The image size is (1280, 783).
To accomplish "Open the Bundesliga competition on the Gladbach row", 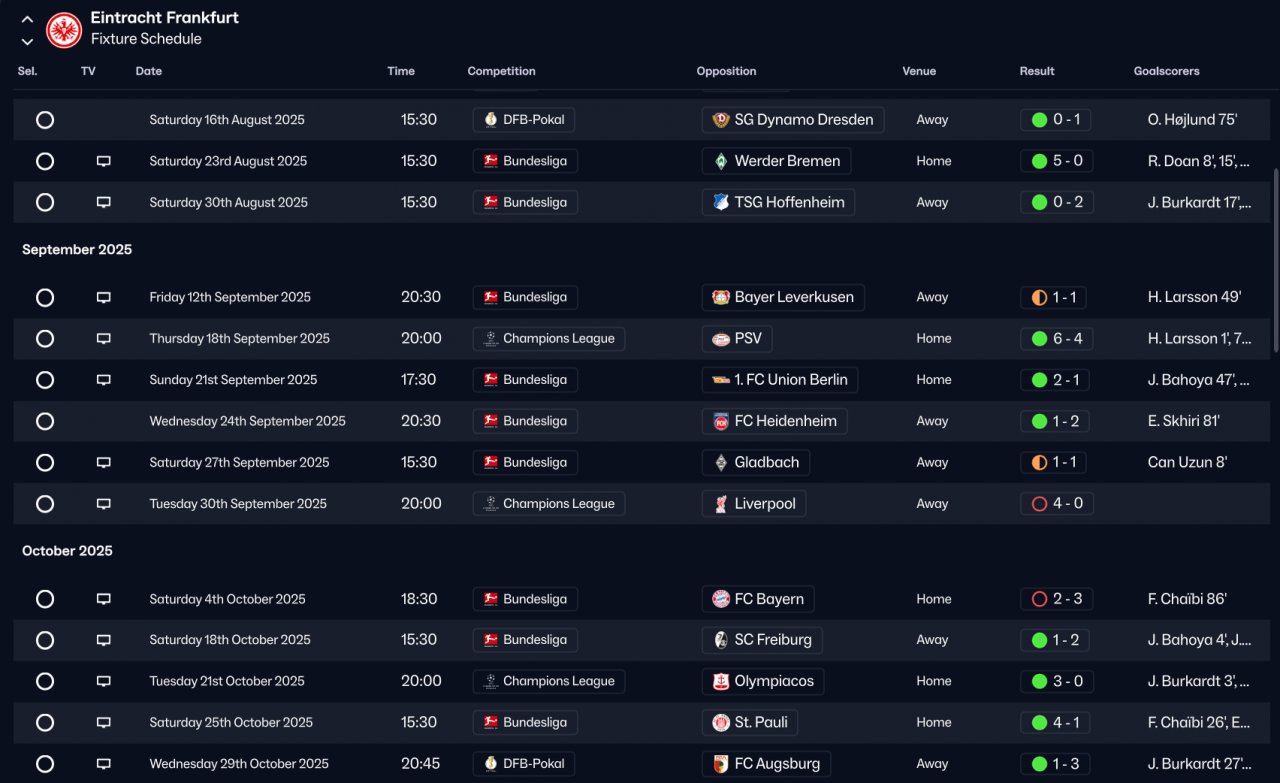I will pyautogui.click(x=525, y=462).
